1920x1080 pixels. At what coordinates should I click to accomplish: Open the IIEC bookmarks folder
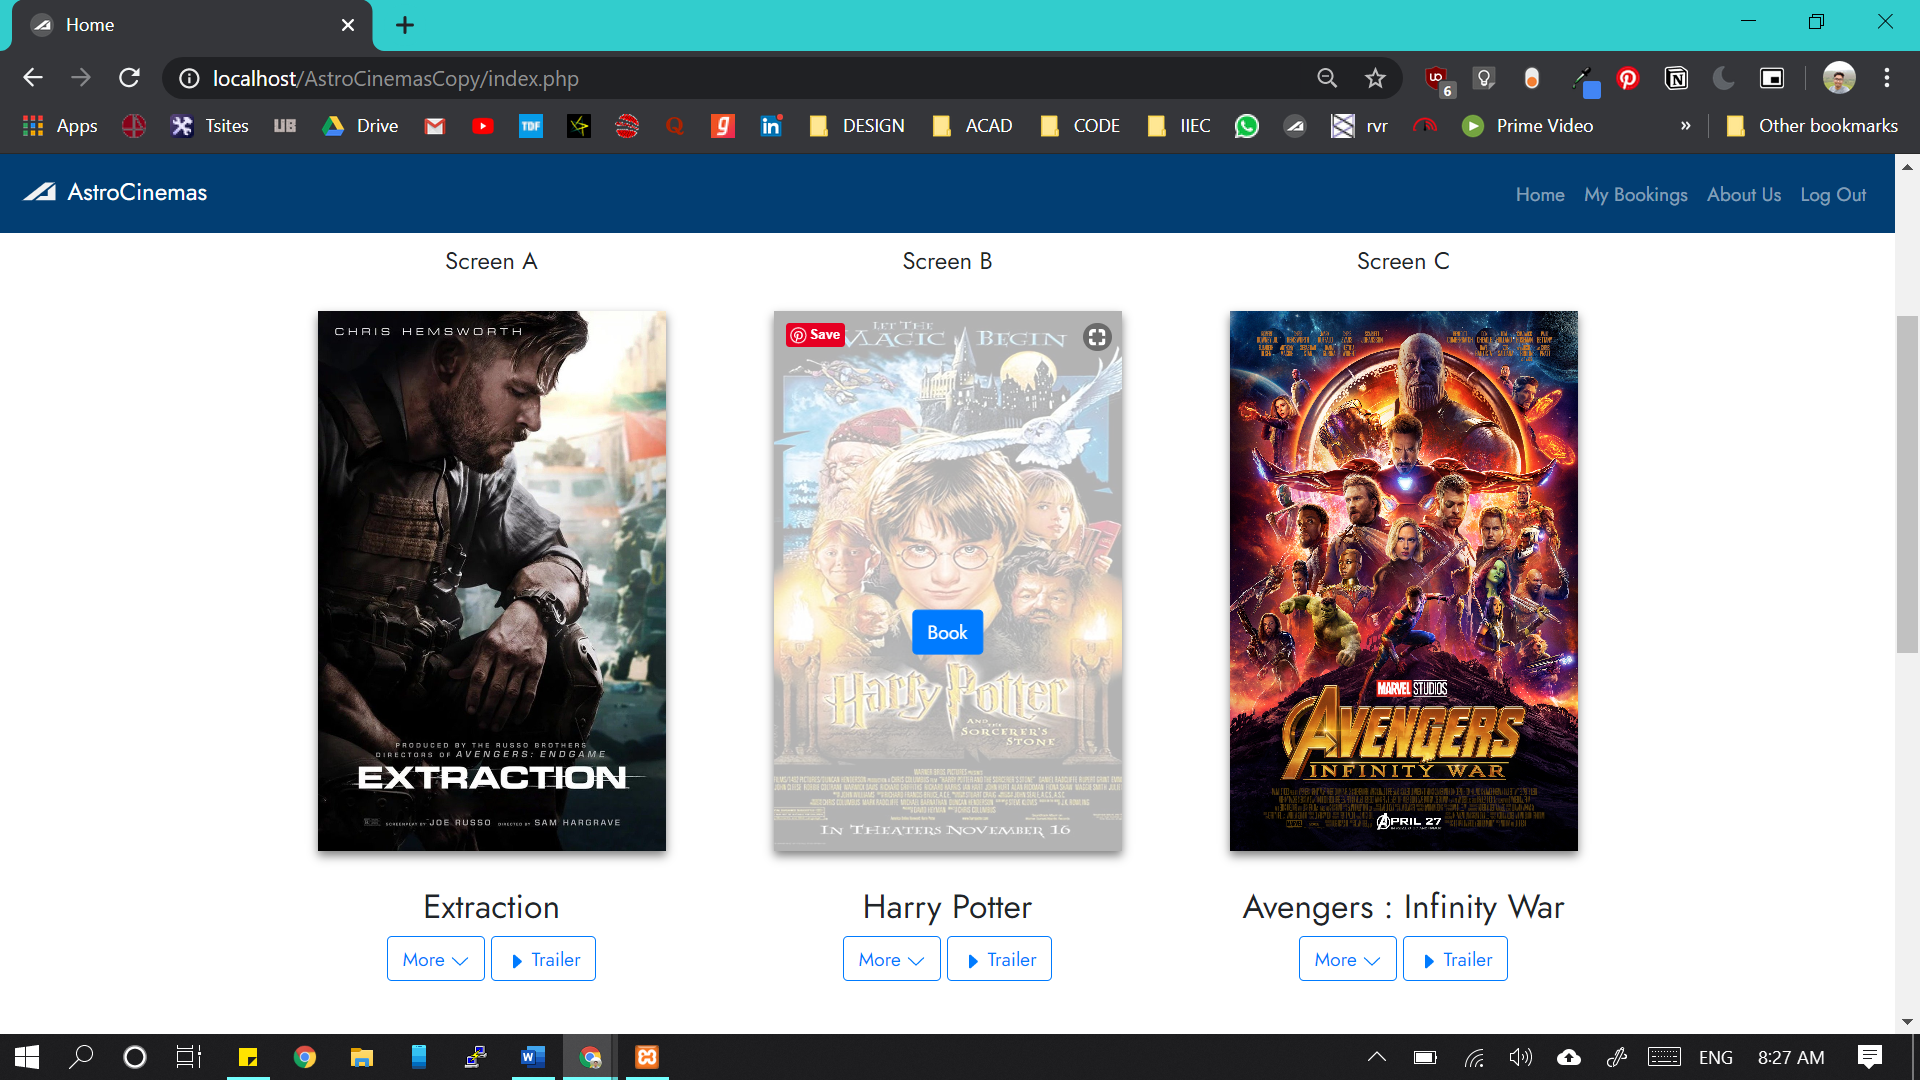(x=1178, y=126)
